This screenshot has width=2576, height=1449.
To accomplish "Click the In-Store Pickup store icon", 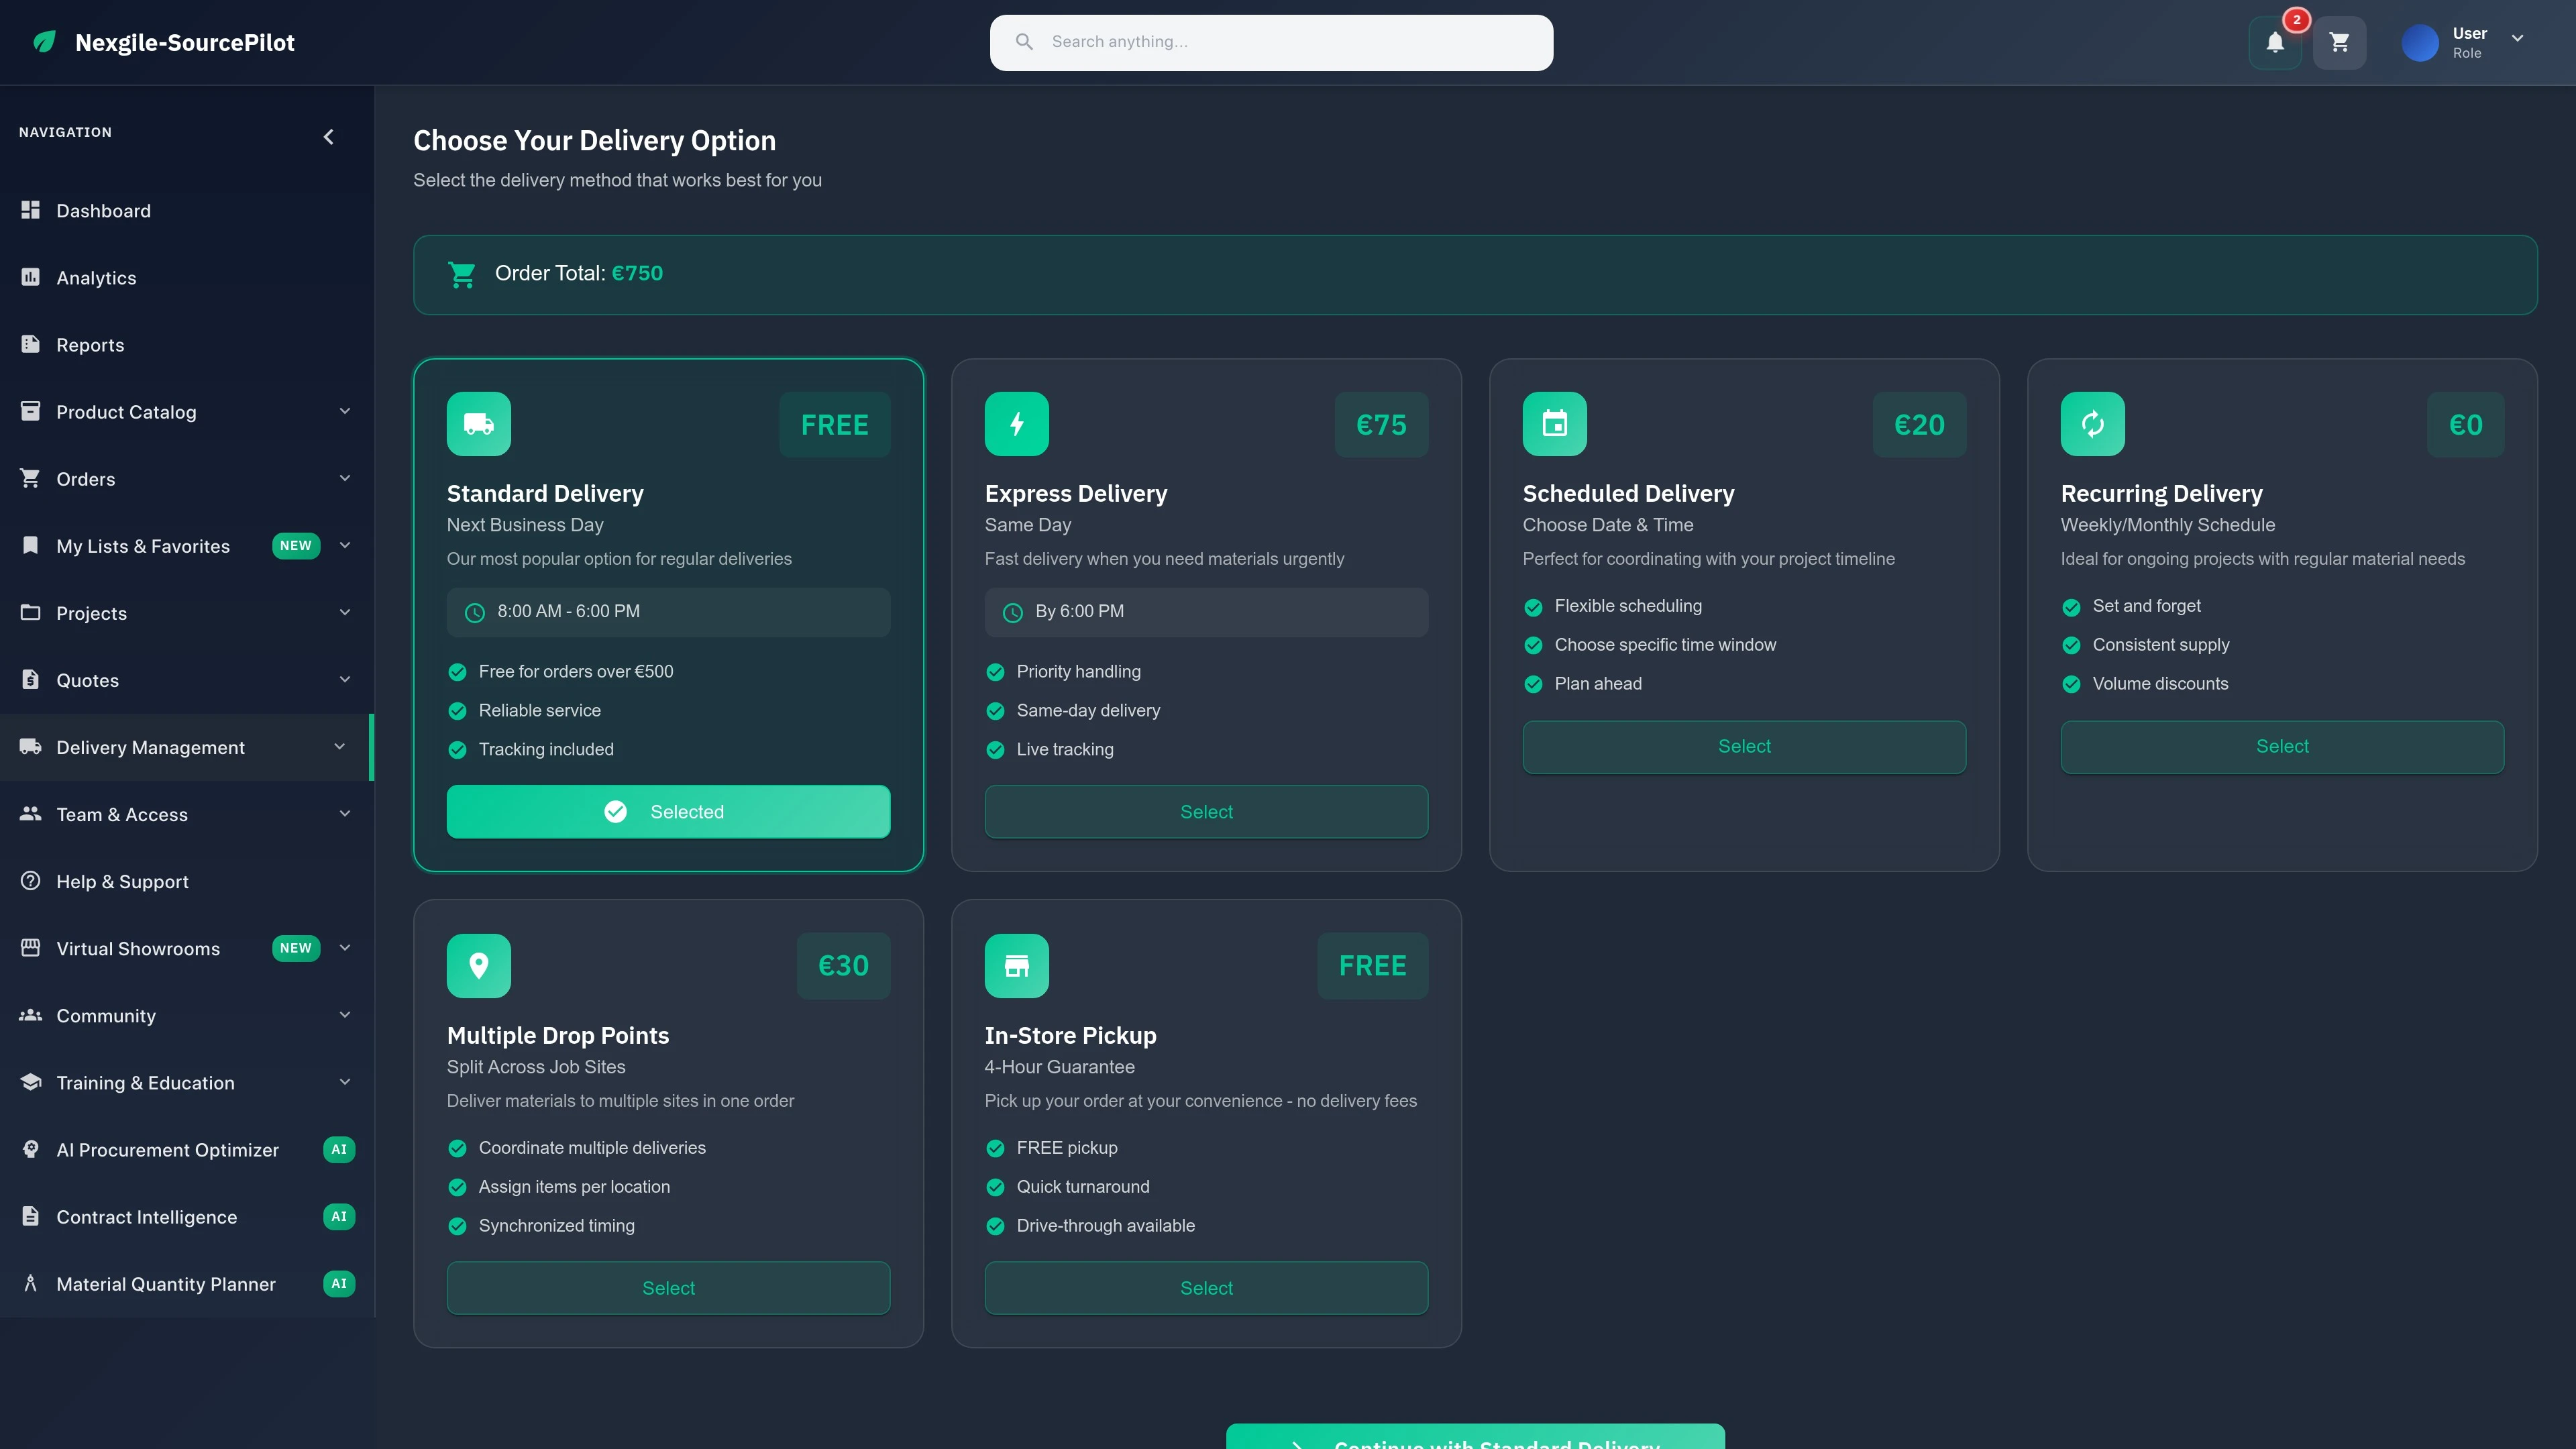I will coord(1016,965).
